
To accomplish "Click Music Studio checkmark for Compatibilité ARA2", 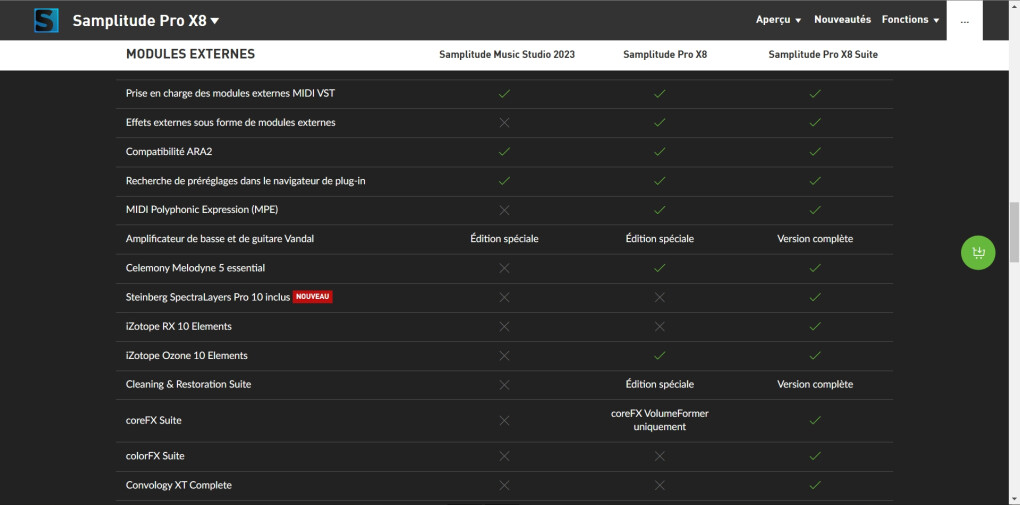I will 504,152.
